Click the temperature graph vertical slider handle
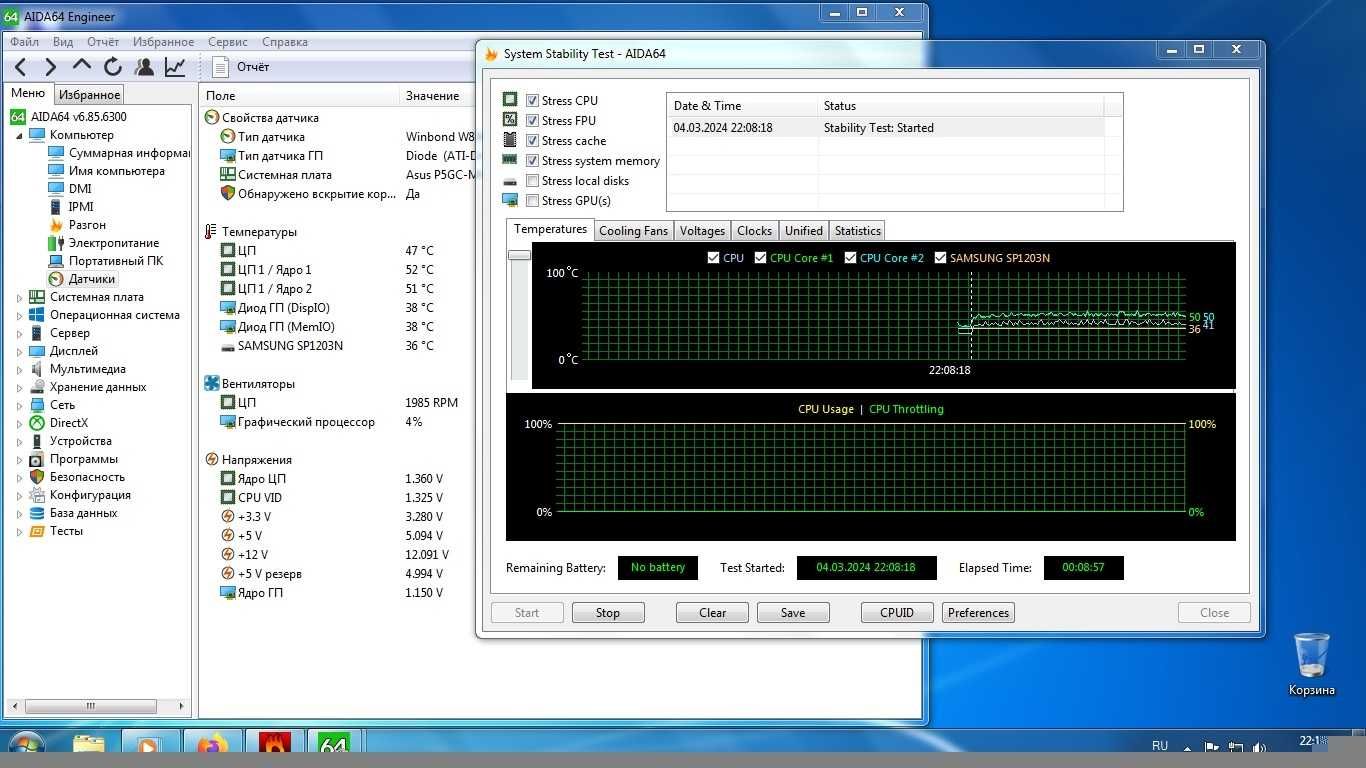 pos(519,255)
